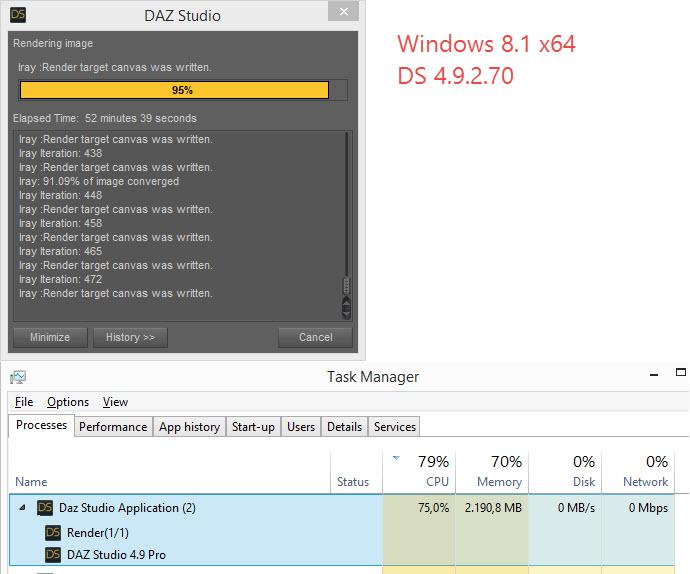Click the render log scrollbar
The width and height of the screenshot is (690, 574).
[347, 220]
